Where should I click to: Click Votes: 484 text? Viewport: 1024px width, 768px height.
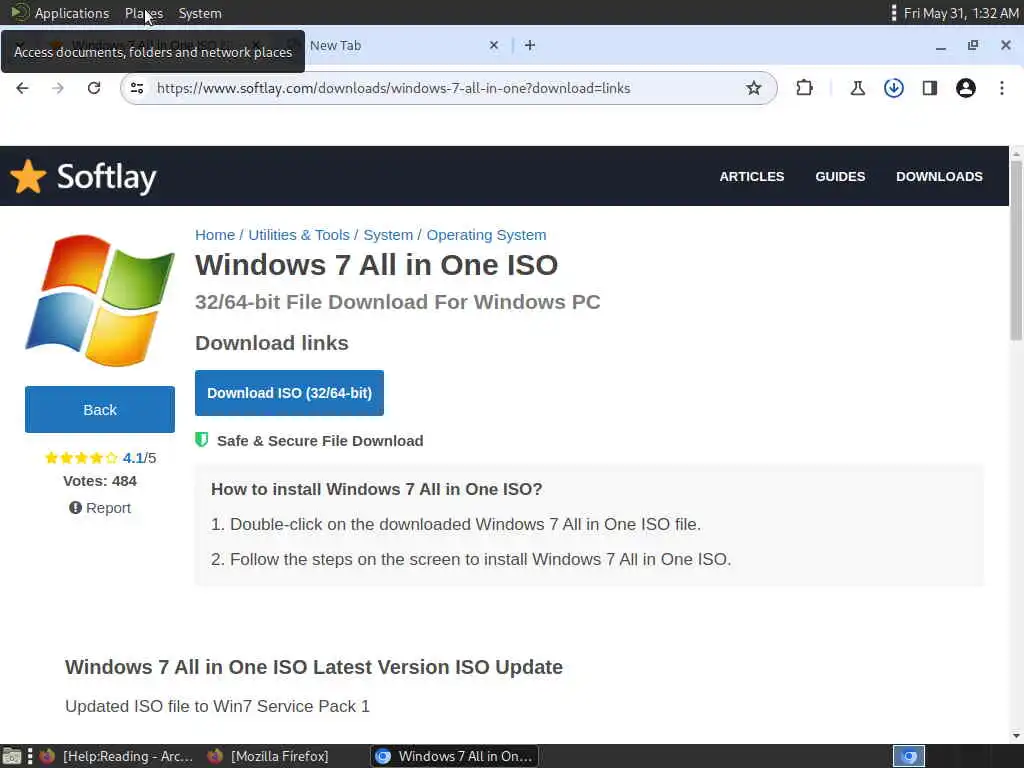100,481
